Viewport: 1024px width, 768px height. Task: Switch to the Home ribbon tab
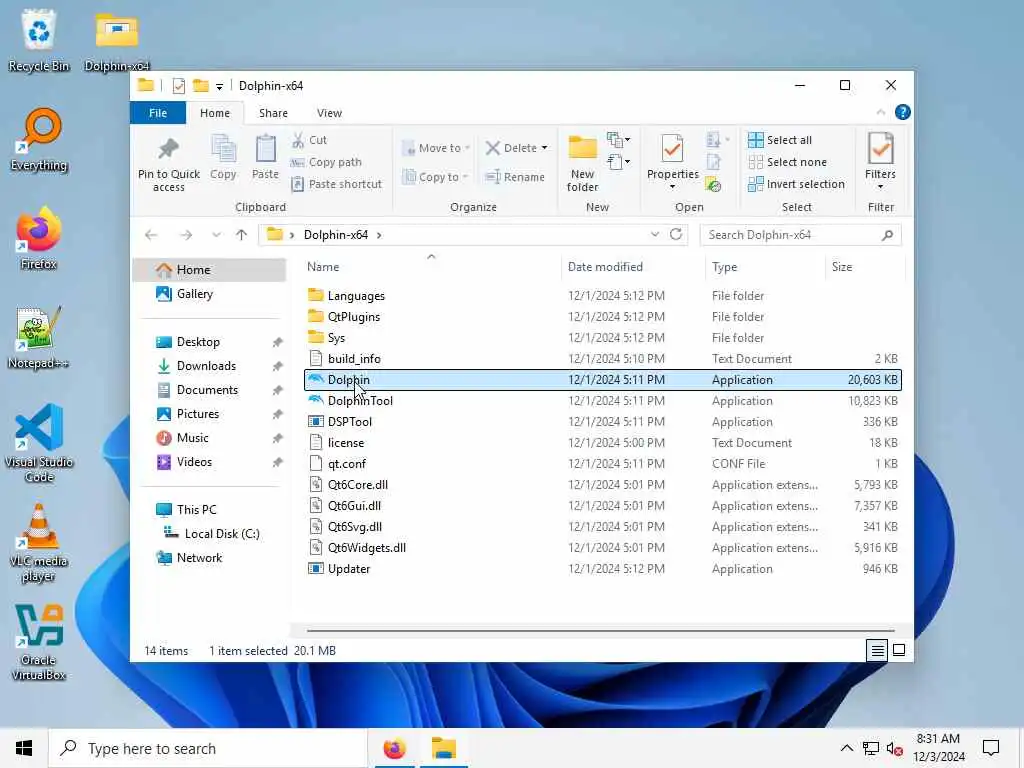[x=215, y=113]
